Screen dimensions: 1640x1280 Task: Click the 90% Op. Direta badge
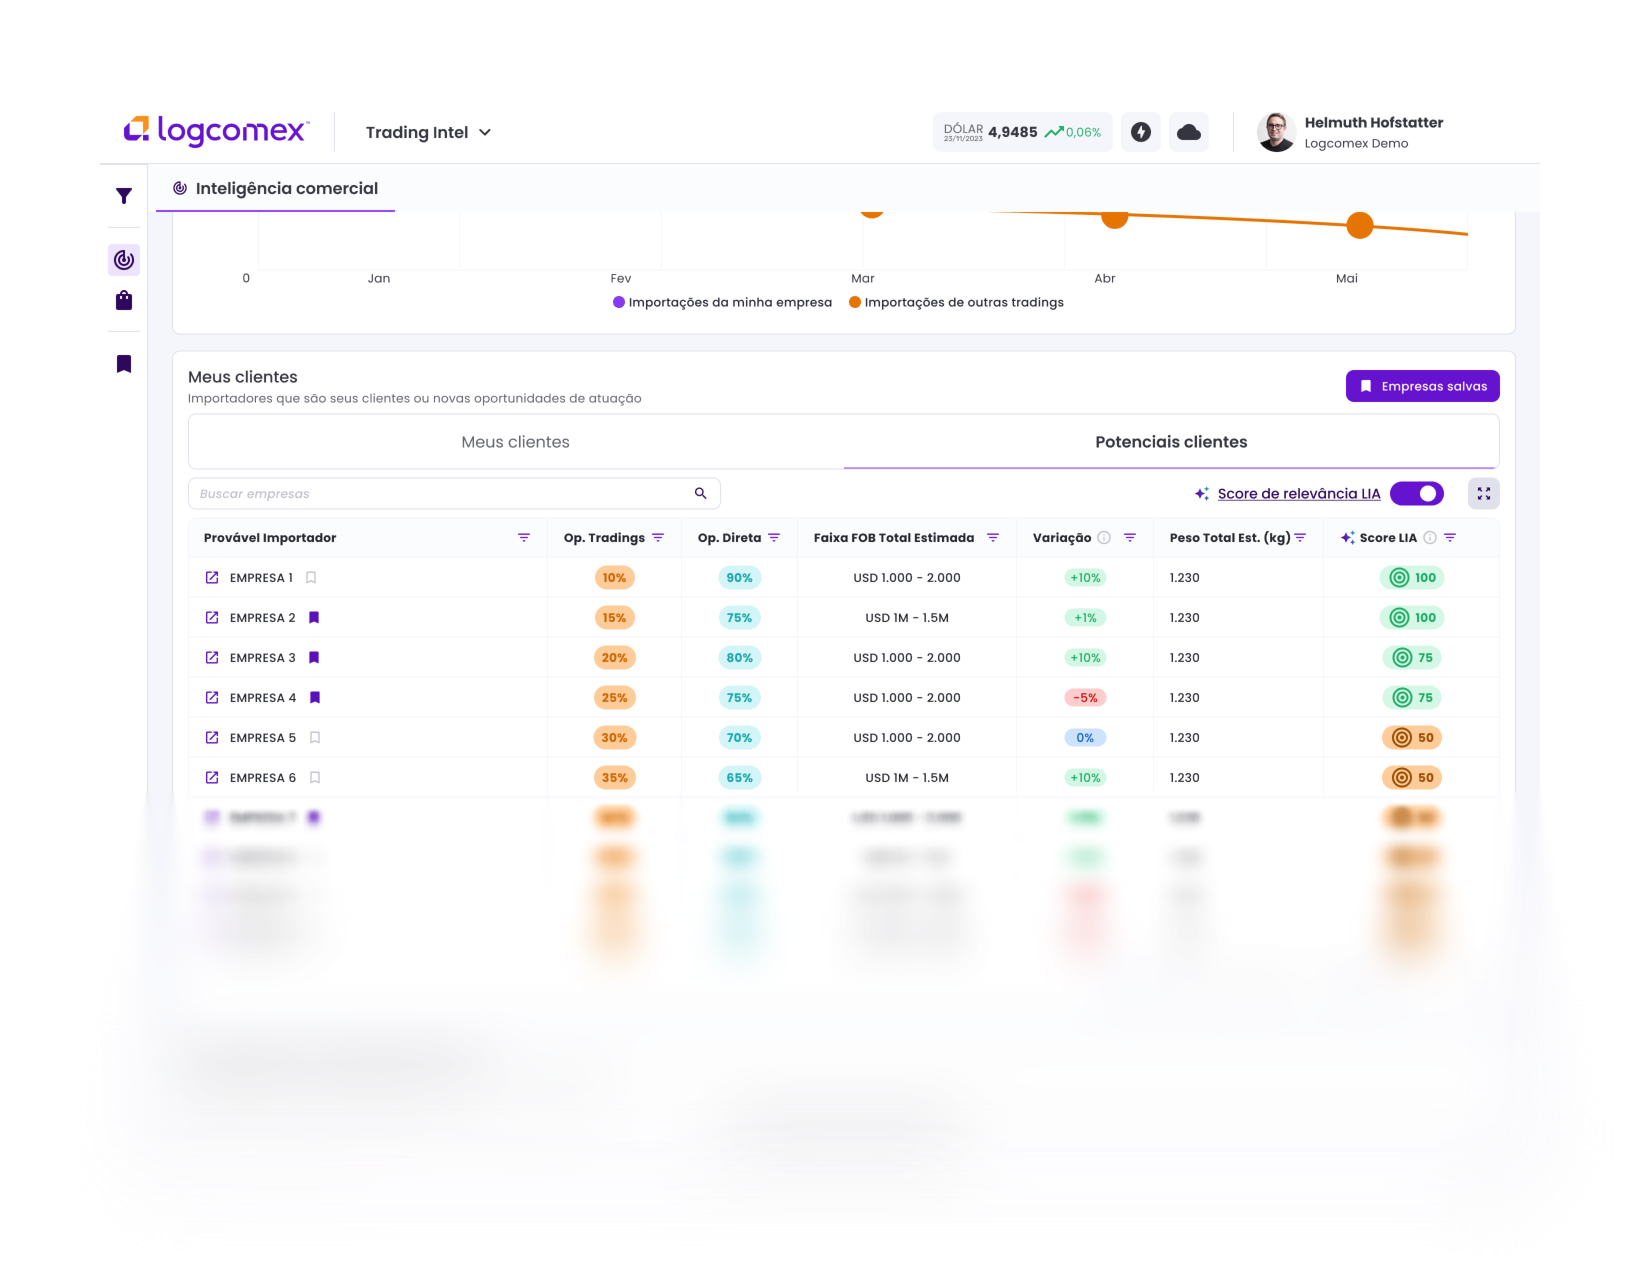739,577
